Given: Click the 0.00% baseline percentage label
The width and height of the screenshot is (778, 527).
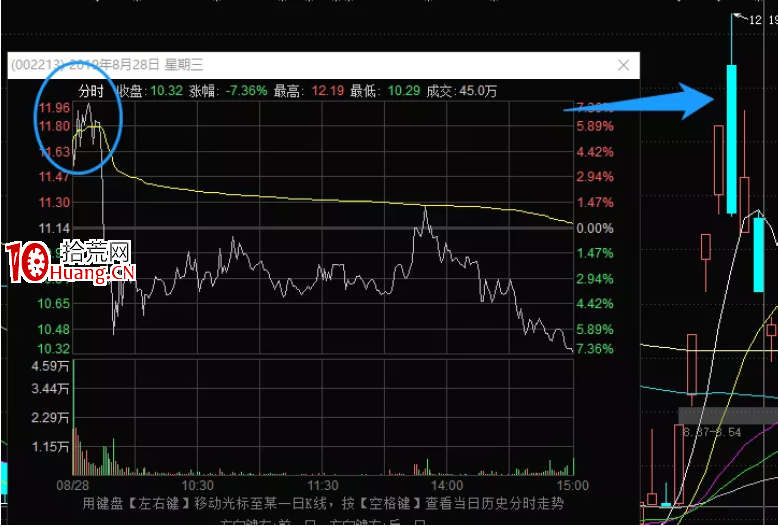Looking at the screenshot, I should pyautogui.click(x=595, y=228).
